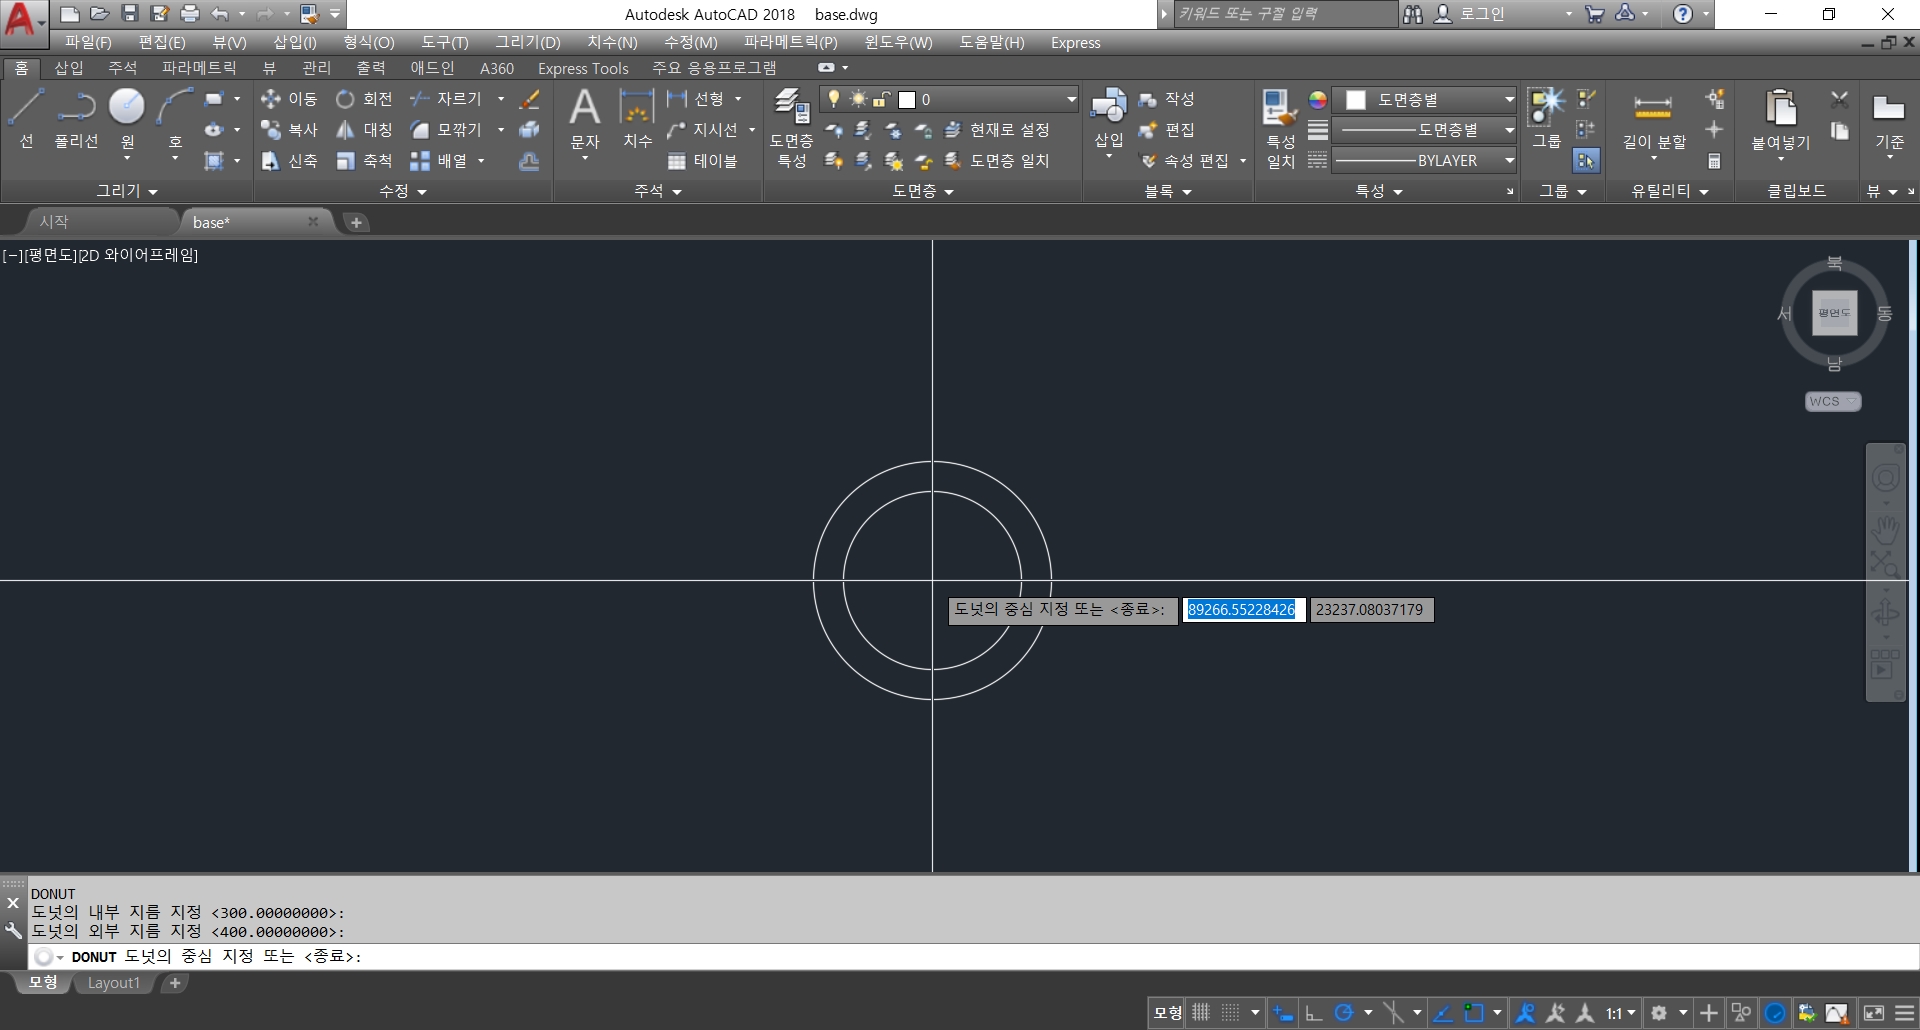Toggle grid display in status bar
The width and height of the screenshot is (1920, 1030).
click(1201, 1013)
